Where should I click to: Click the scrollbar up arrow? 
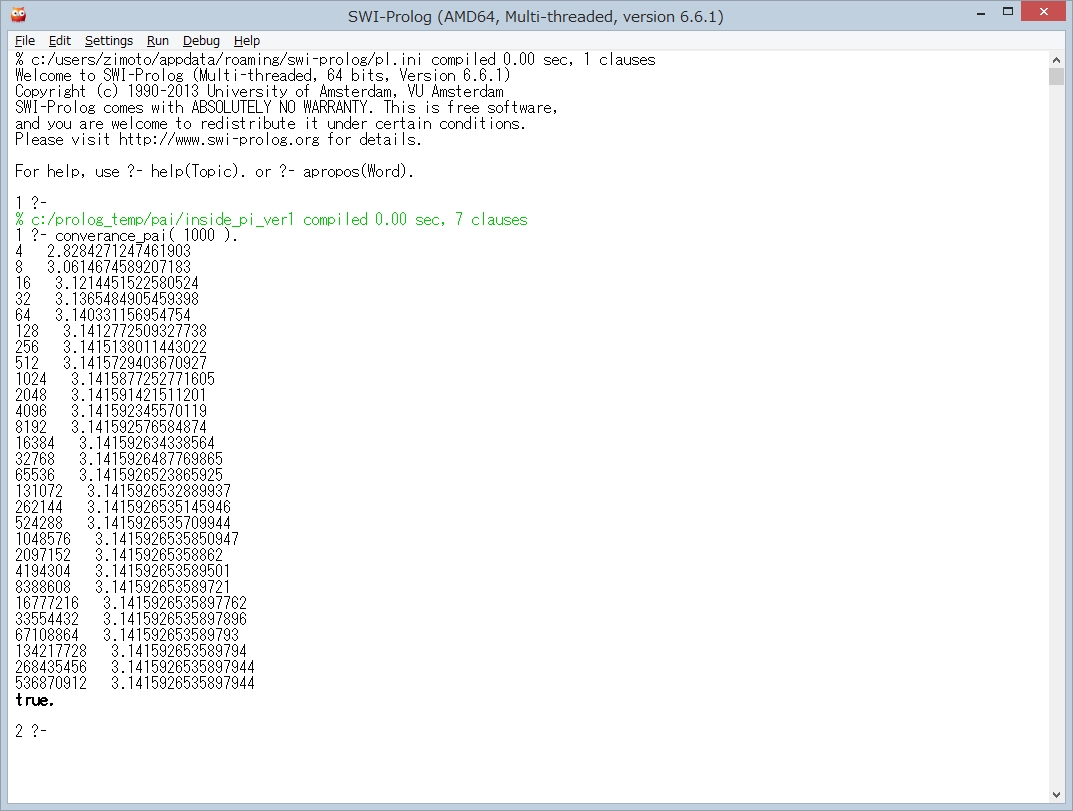pos(1056,60)
